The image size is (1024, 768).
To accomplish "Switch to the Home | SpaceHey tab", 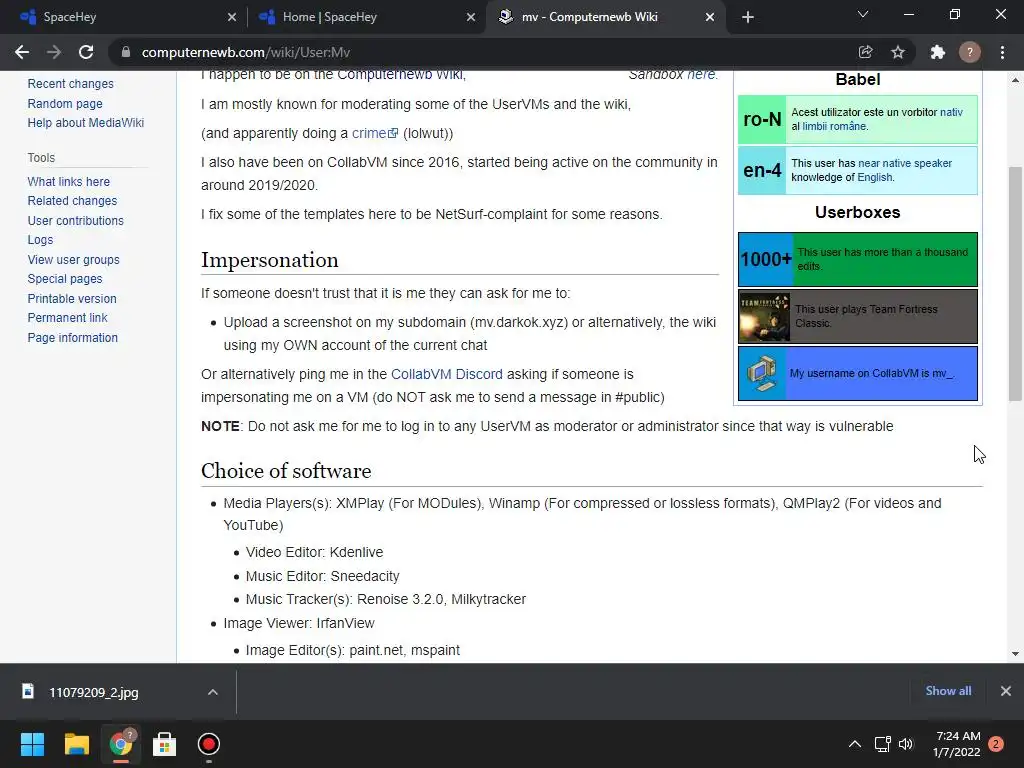I will click(366, 17).
